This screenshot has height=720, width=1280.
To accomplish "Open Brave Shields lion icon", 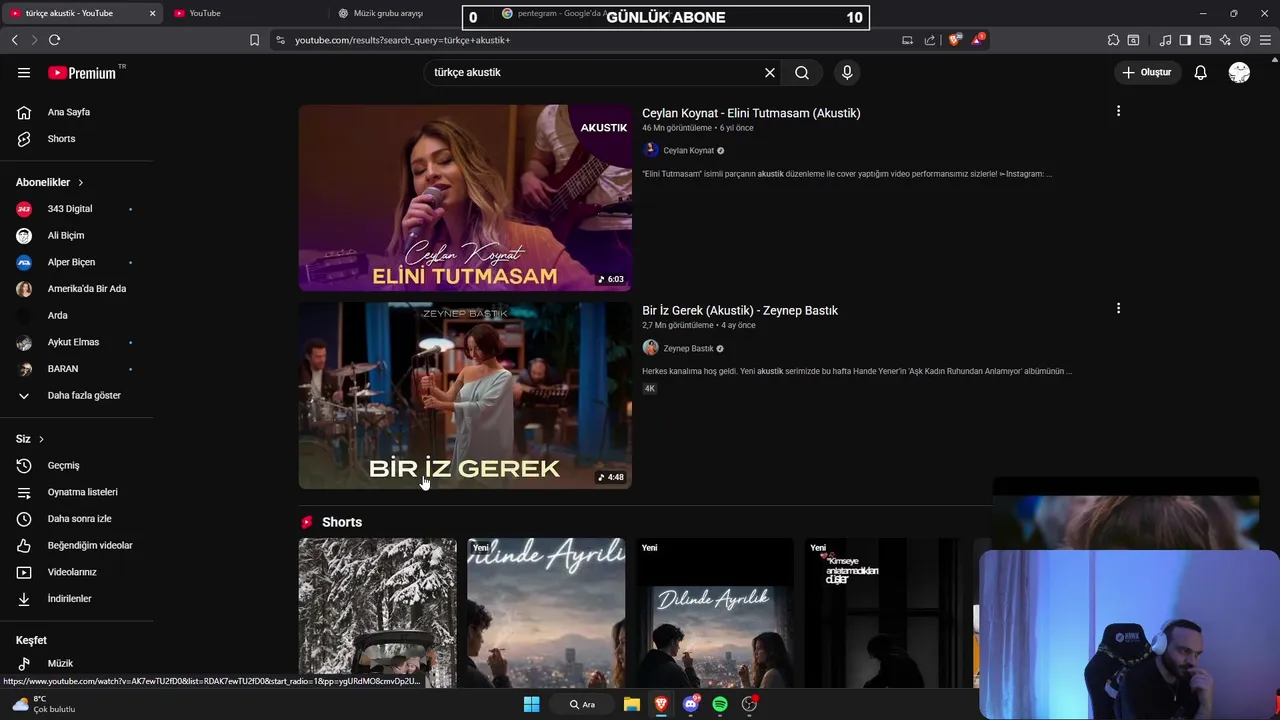I will click(x=954, y=40).
